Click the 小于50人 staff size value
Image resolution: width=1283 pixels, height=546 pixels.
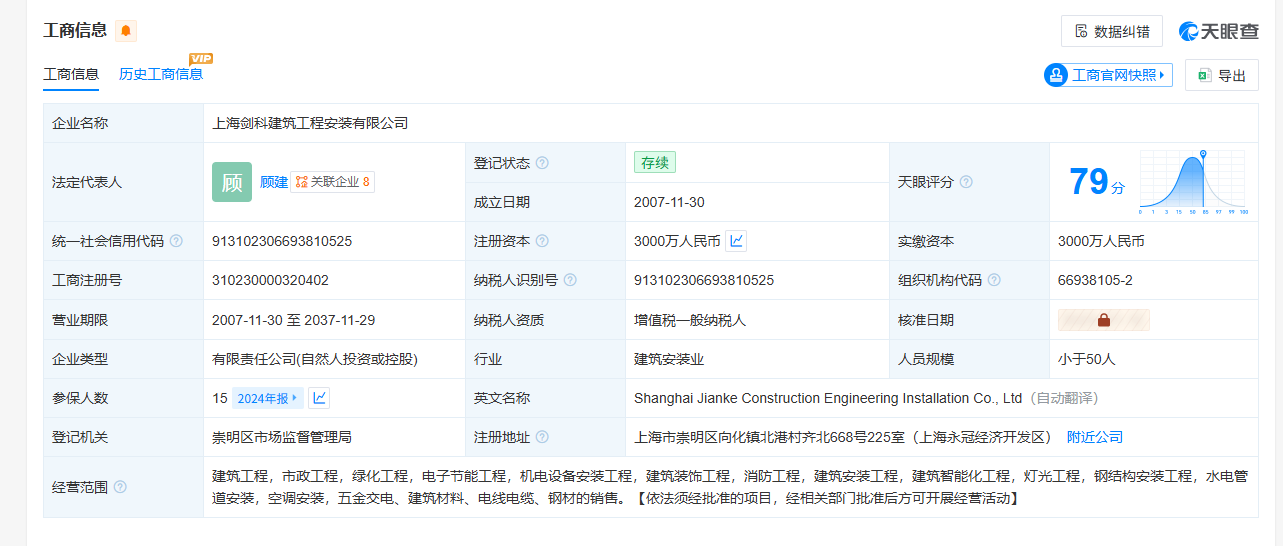1086,359
